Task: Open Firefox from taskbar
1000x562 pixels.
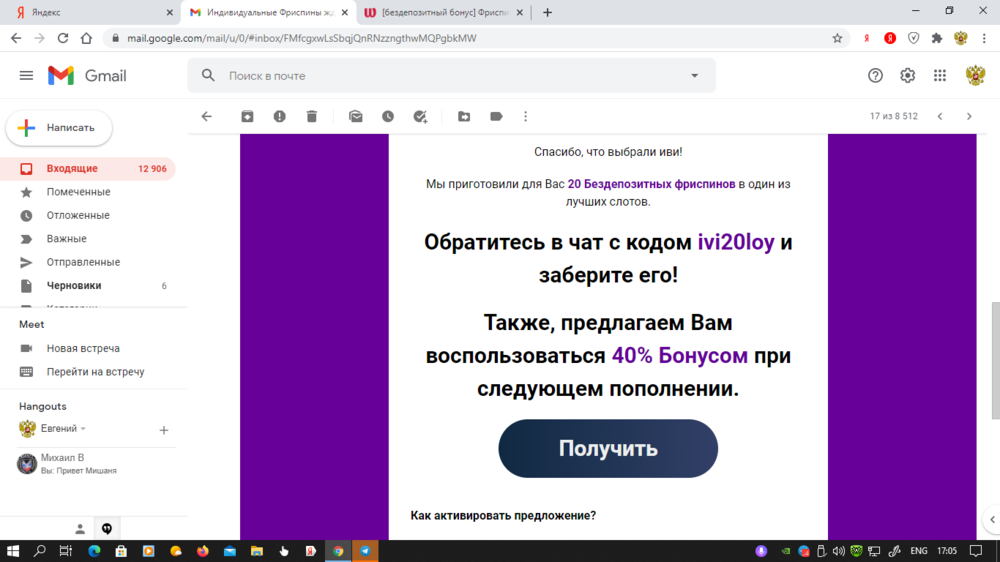Action: coord(203,551)
